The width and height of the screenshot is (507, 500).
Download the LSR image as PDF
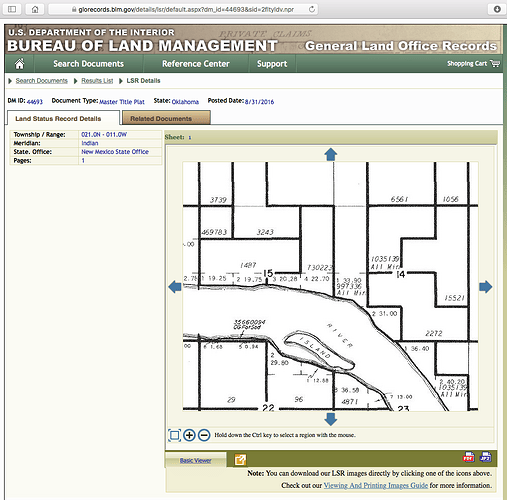(x=468, y=457)
